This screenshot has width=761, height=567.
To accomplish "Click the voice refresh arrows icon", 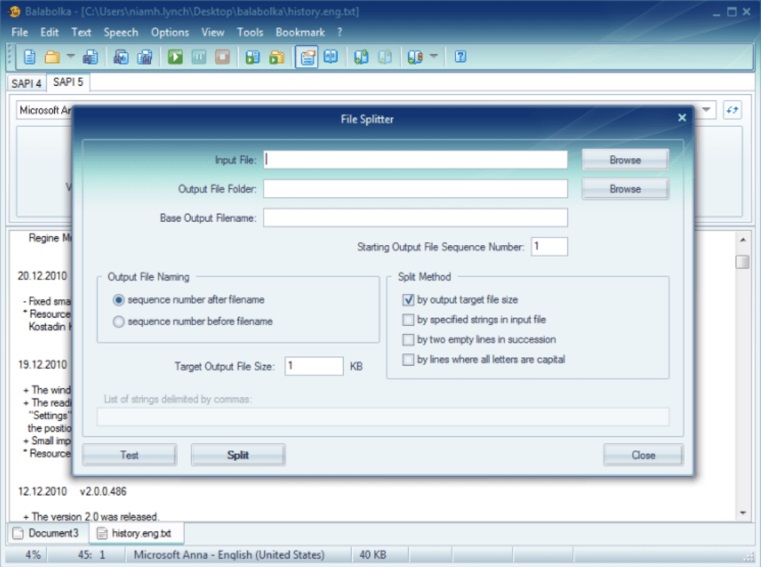I will click(x=732, y=110).
